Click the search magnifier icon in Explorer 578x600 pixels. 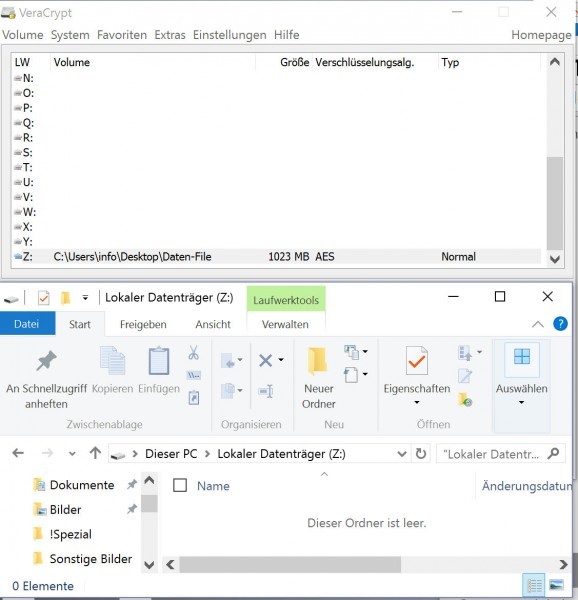(x=554, y=454)
